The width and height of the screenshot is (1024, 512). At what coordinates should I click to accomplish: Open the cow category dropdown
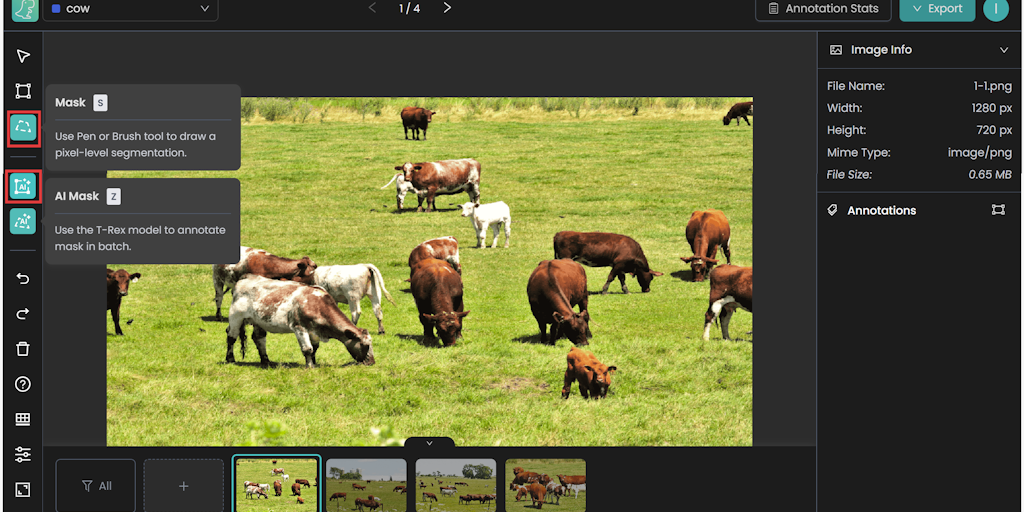click(x=131, y=9)
